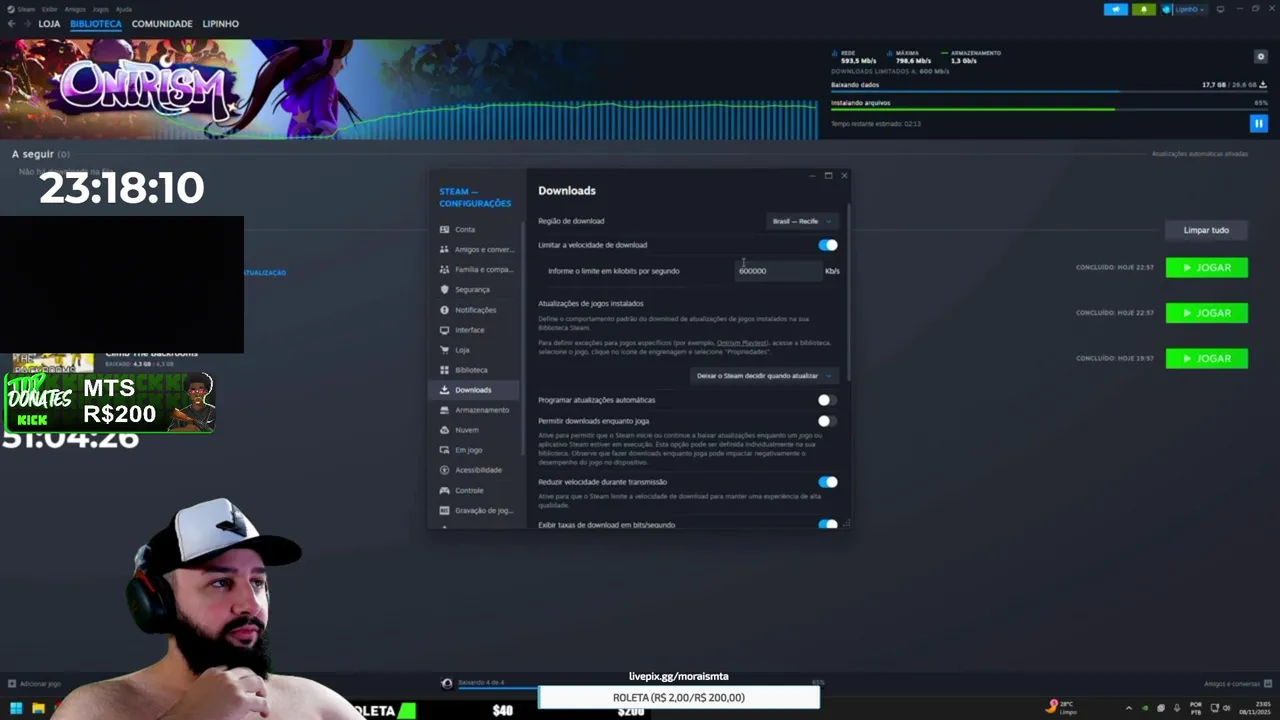This screenshot has width=1280, height=720.
Task: Select Loja cart entry in settings sidebar
Action: point(474,349)
